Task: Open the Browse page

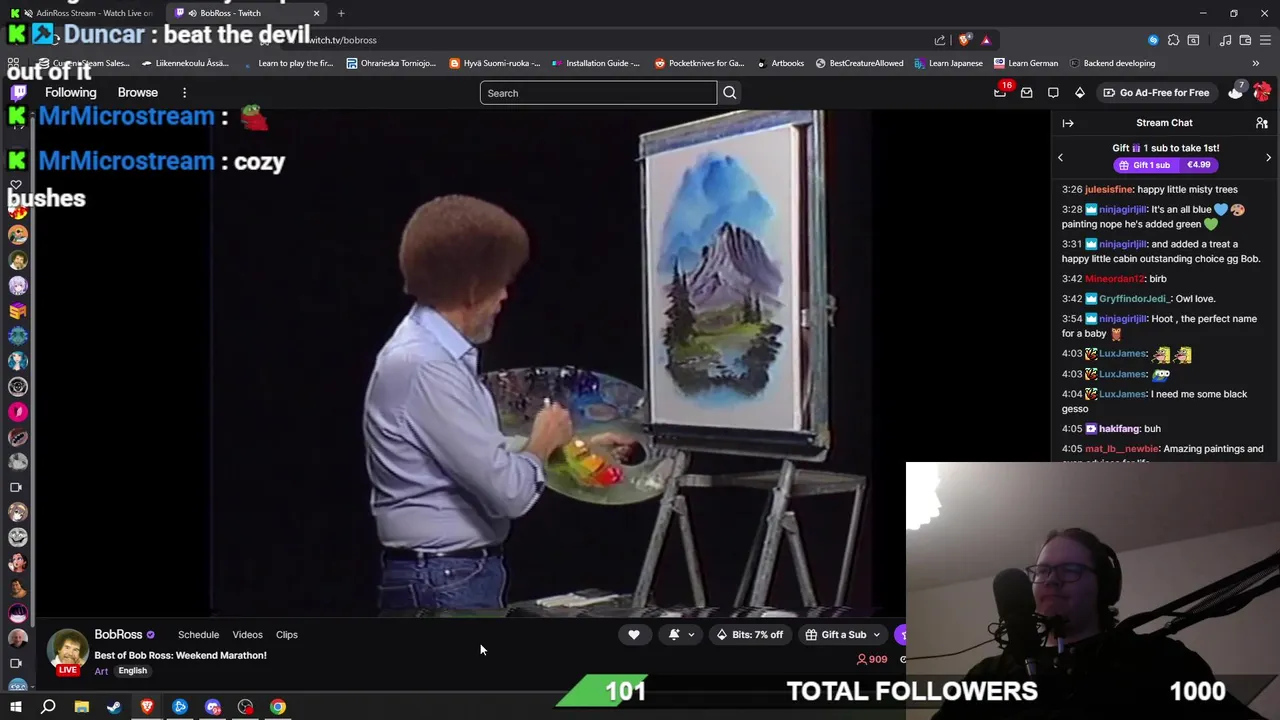Action: point(138,92)
